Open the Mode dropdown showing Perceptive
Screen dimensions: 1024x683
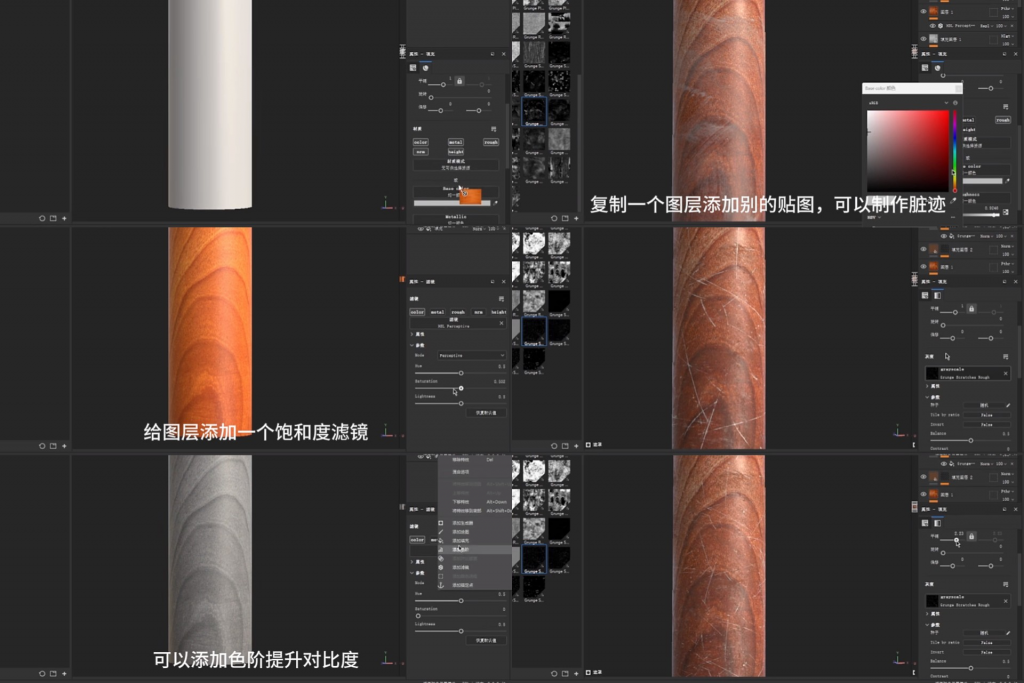tap(472, 355)
